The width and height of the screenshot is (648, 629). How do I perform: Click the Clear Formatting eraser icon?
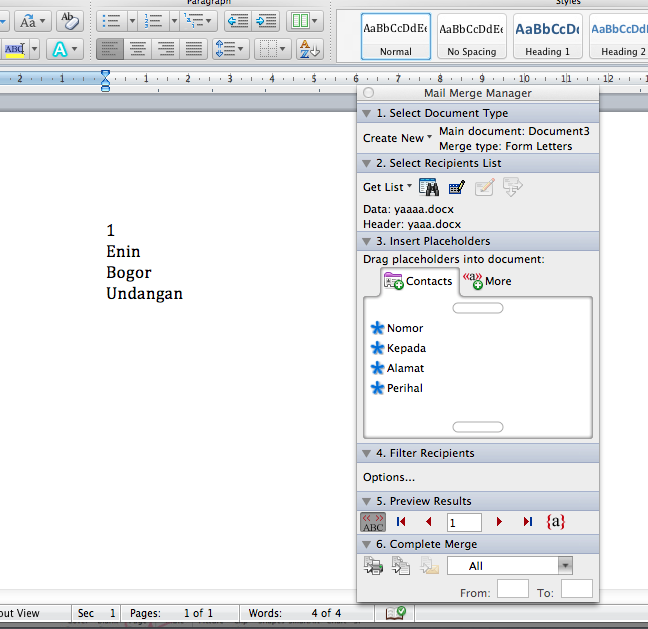pyautogui.click(x=70, y=21)
